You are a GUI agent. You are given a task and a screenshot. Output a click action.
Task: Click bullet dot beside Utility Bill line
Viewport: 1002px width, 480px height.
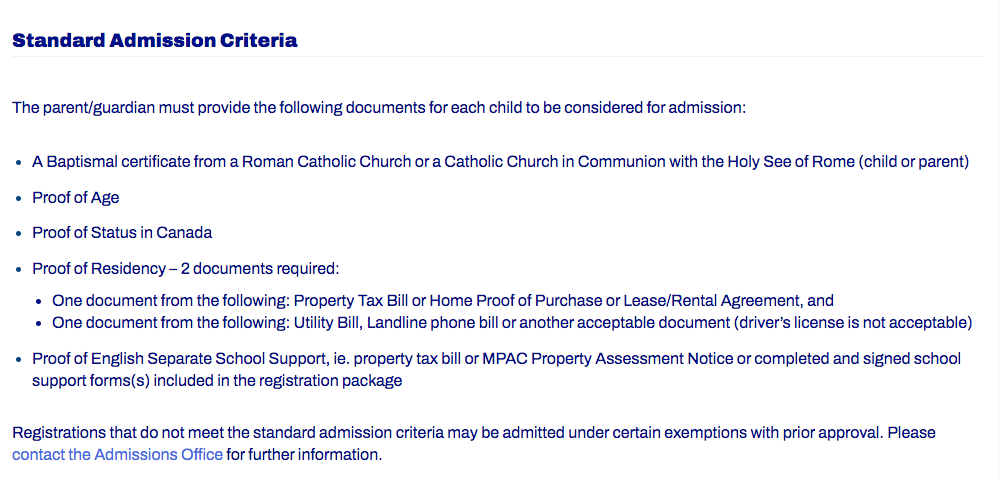(x=39, y=324)
